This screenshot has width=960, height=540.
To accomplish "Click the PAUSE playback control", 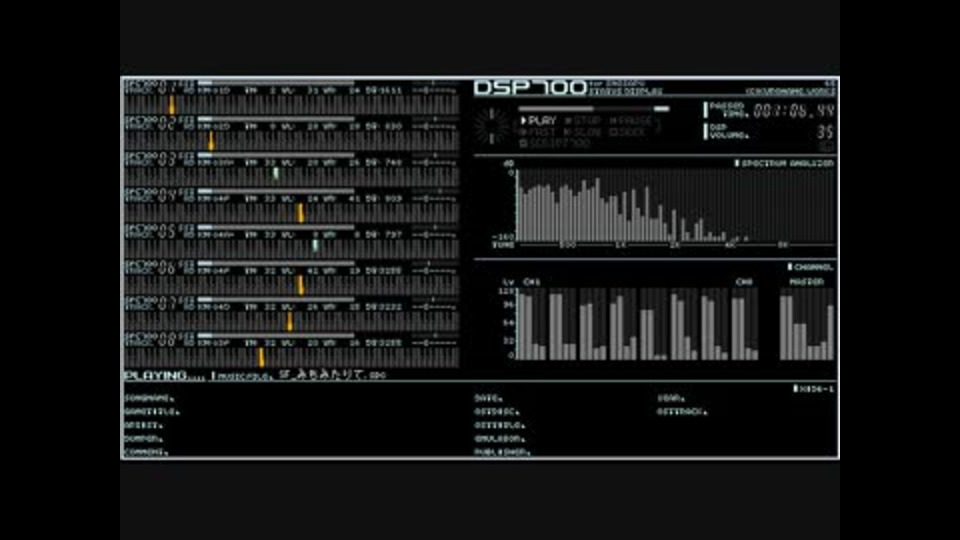I will [x=630, y=121].
